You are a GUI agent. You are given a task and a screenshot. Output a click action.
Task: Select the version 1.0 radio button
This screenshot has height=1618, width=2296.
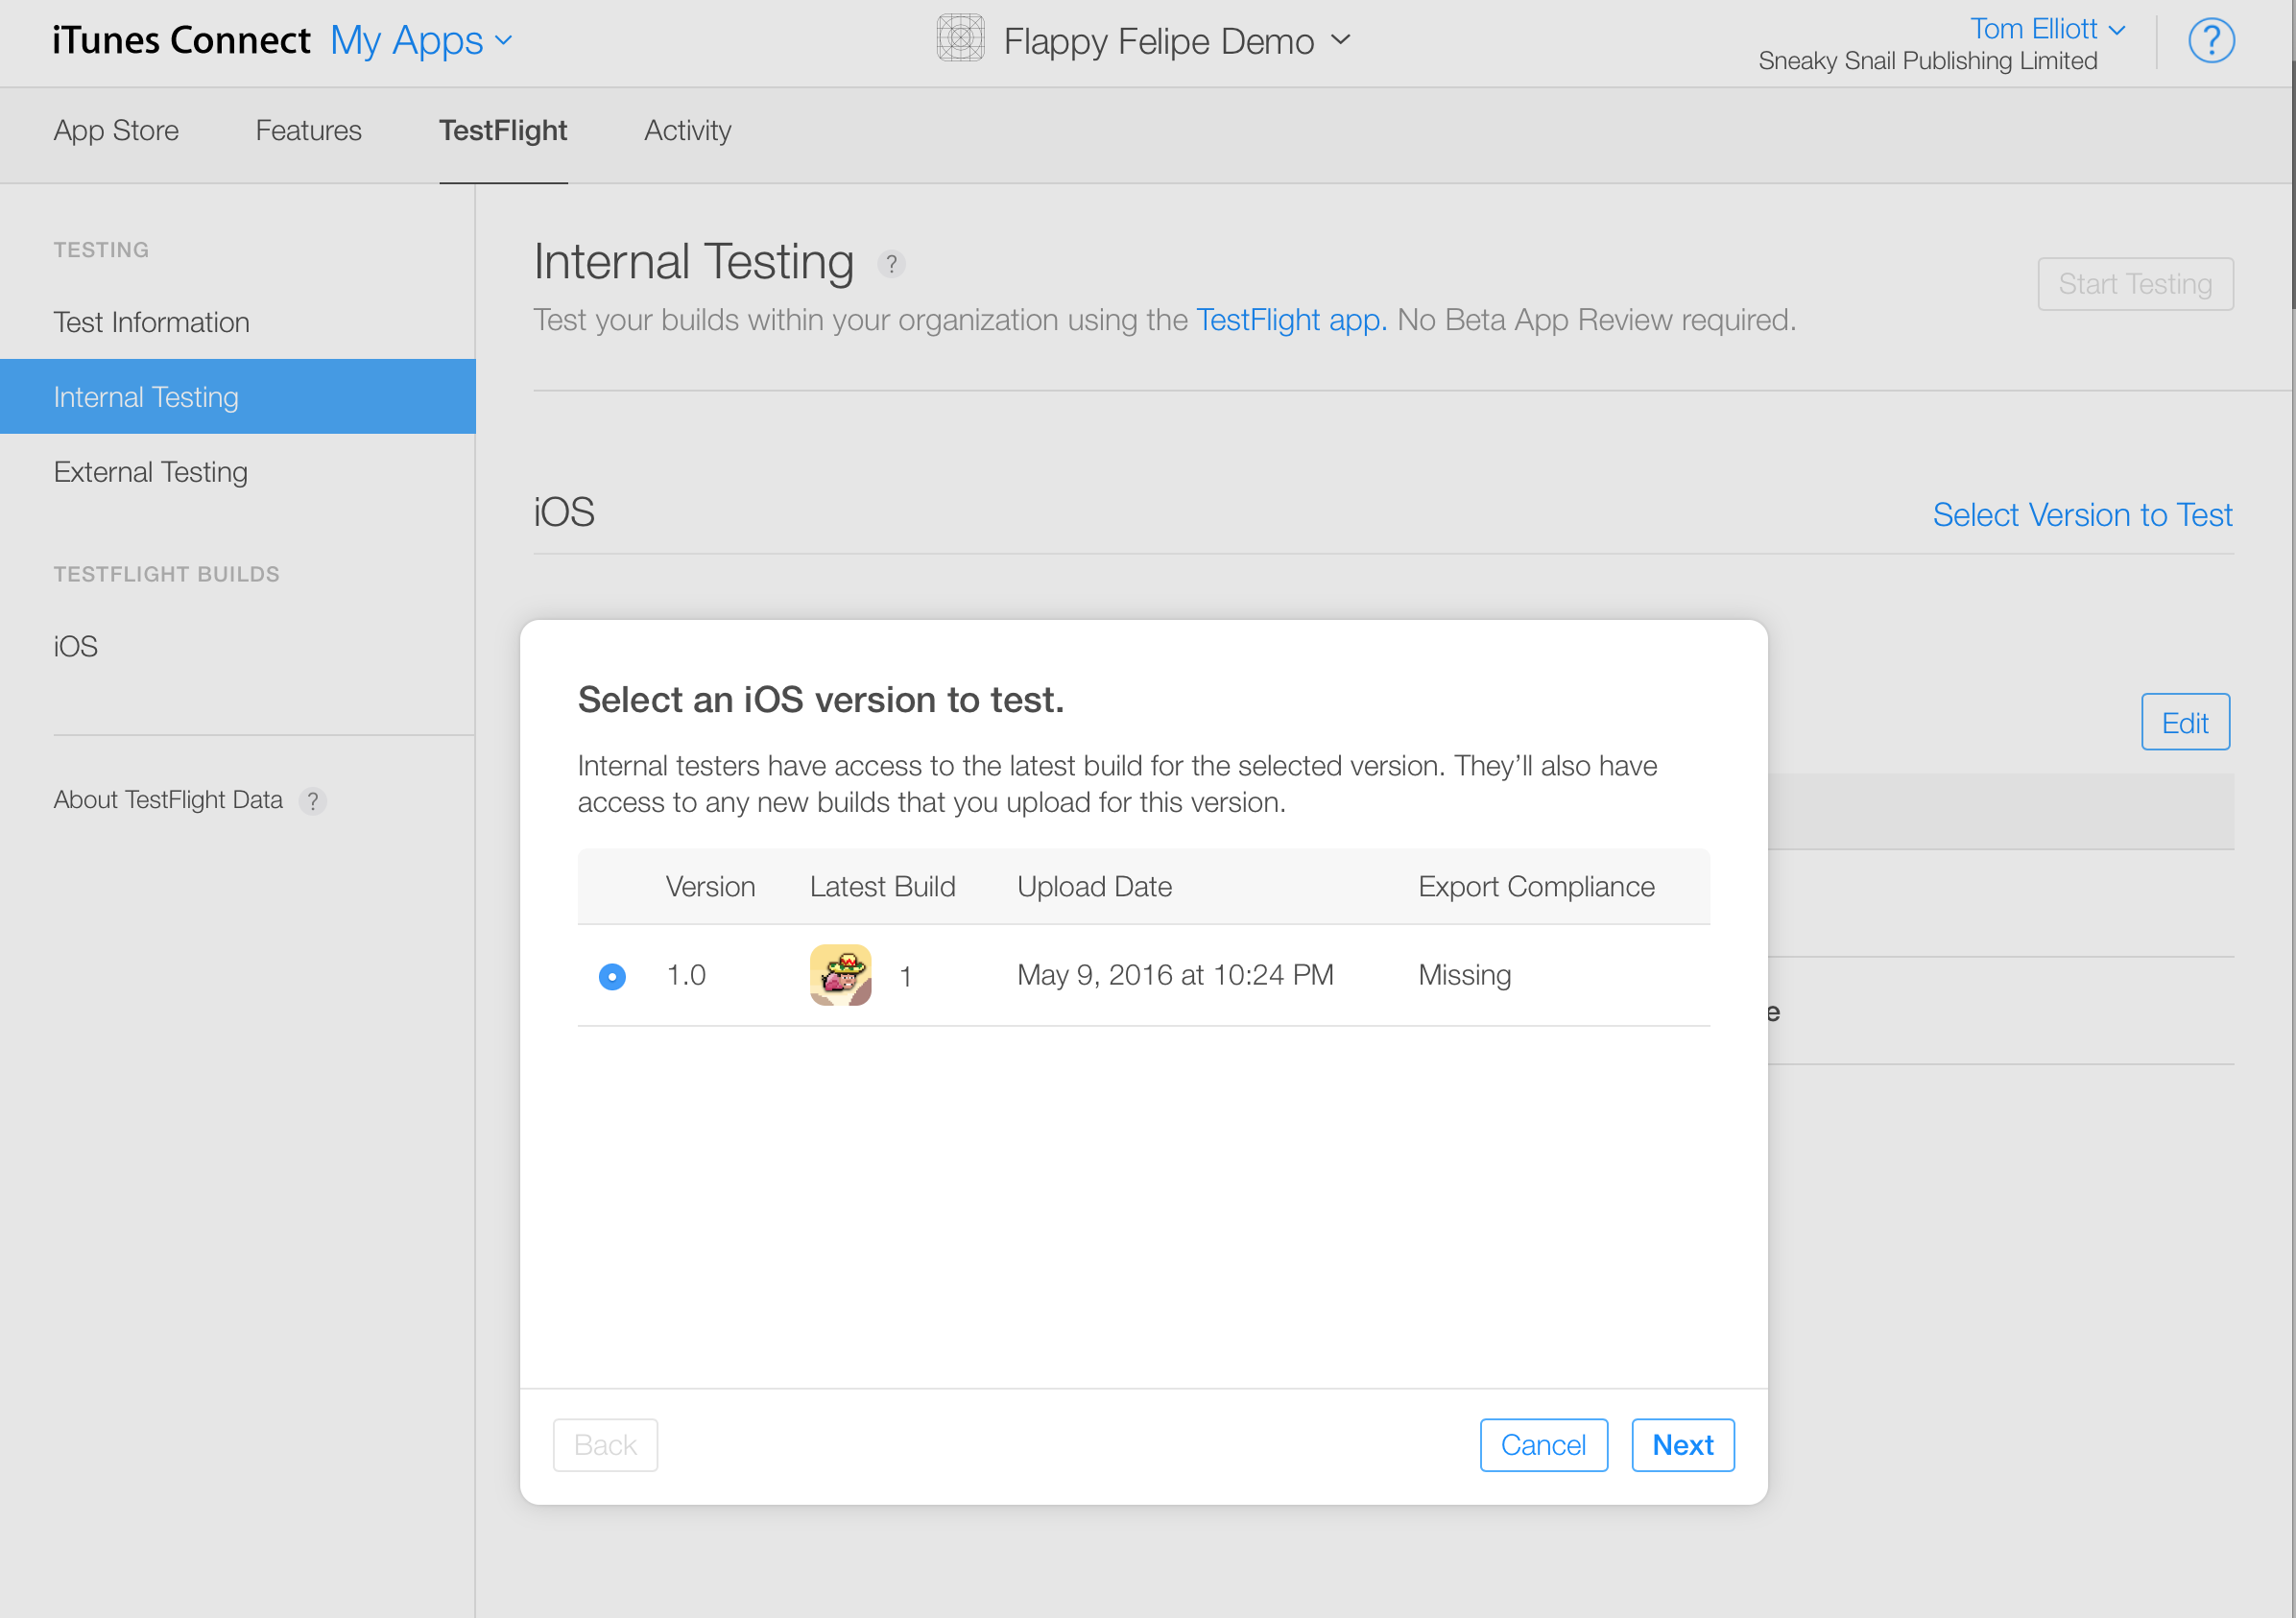pos(612,976)
